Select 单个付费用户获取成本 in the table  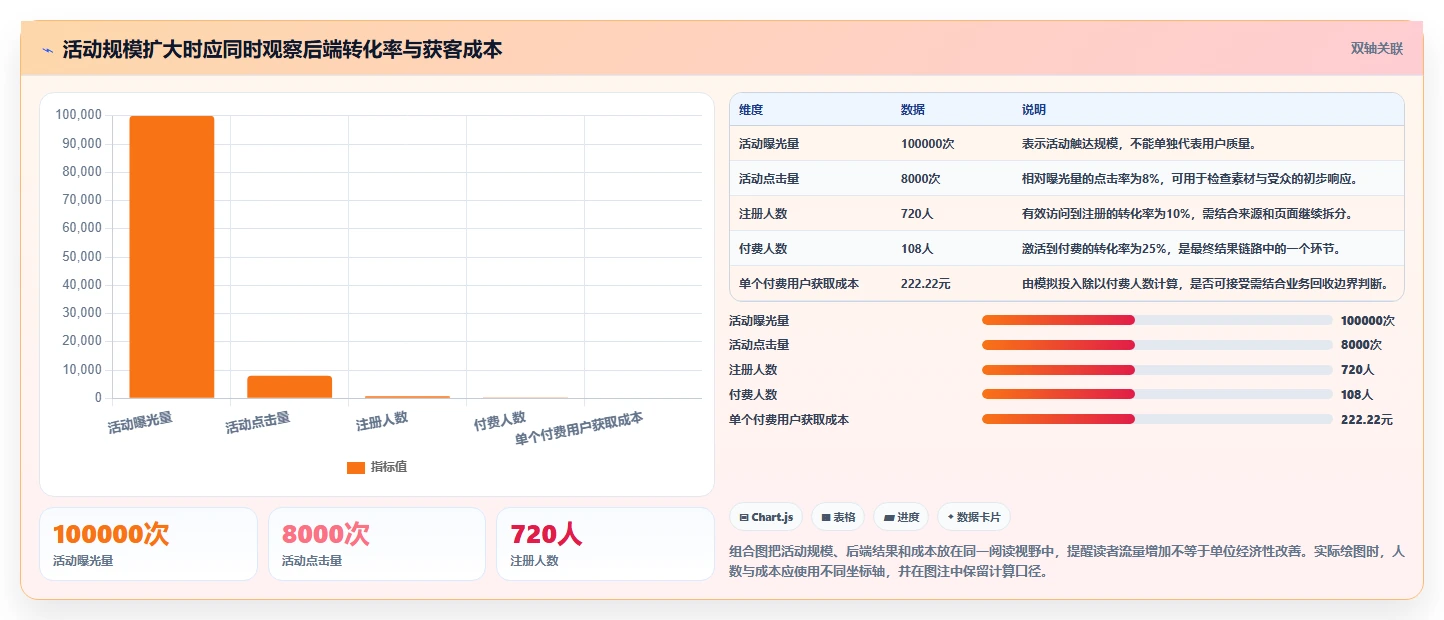click(799, 284)
